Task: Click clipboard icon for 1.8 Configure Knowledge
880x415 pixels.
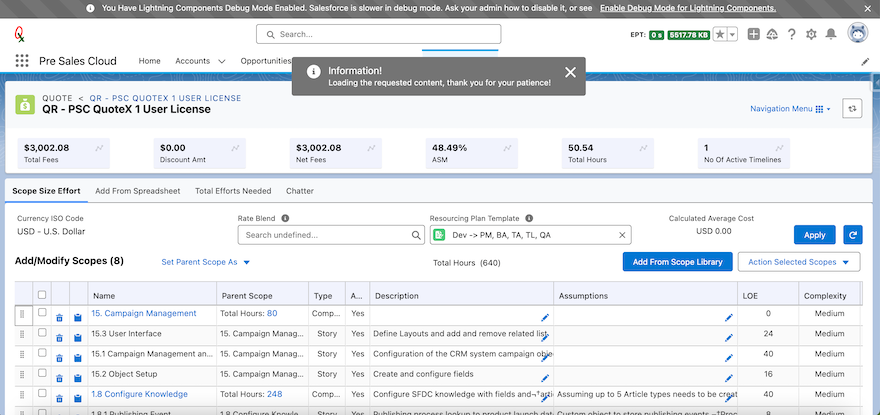Action: tap(77, 398)
